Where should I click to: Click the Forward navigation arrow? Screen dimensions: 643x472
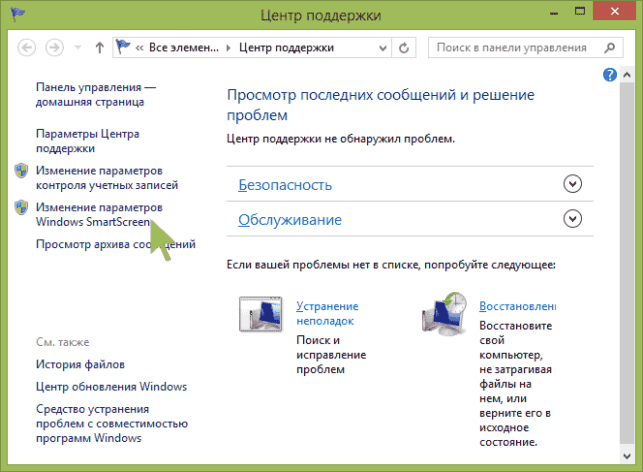[54, 48]
